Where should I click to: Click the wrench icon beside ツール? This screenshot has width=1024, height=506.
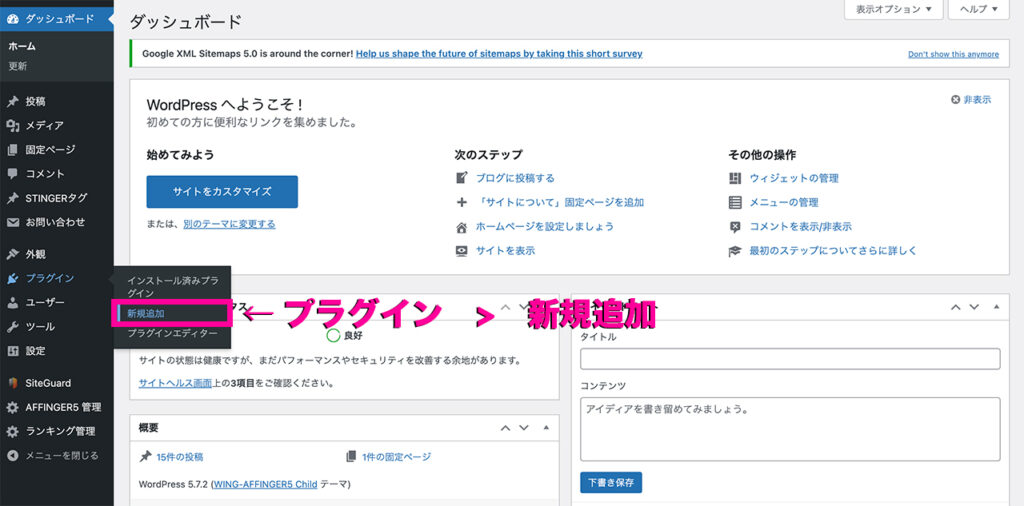coord(12,326)
